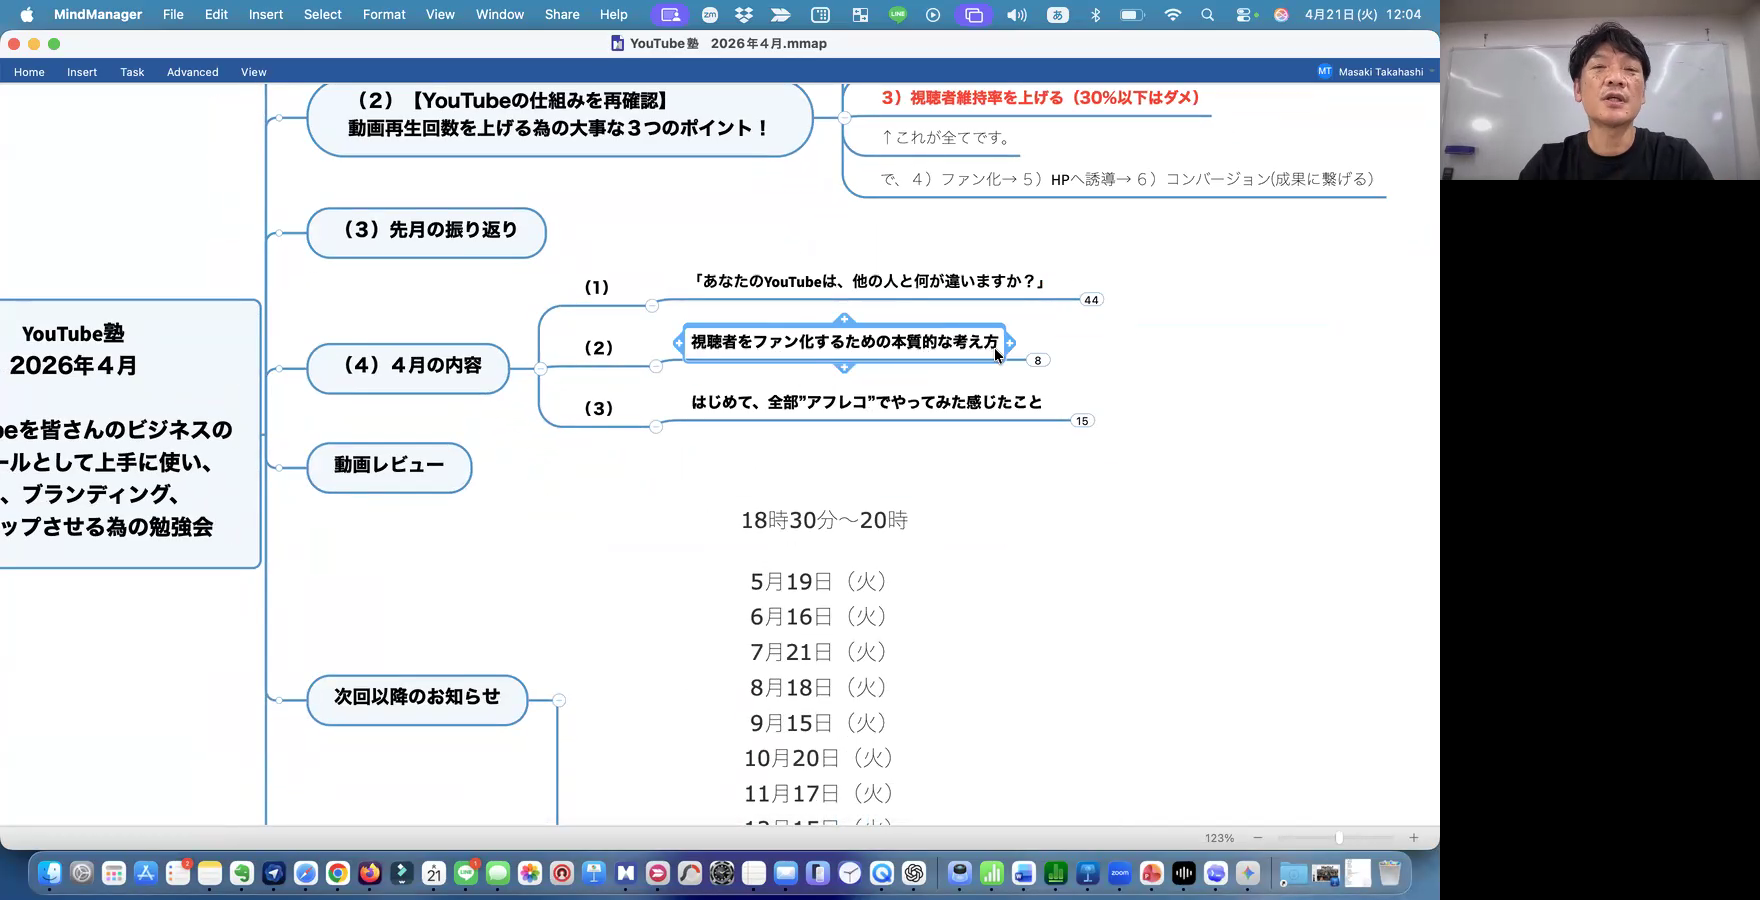
Task: Click the plus handle above the selected topic
Action: (x=844, y=319)
